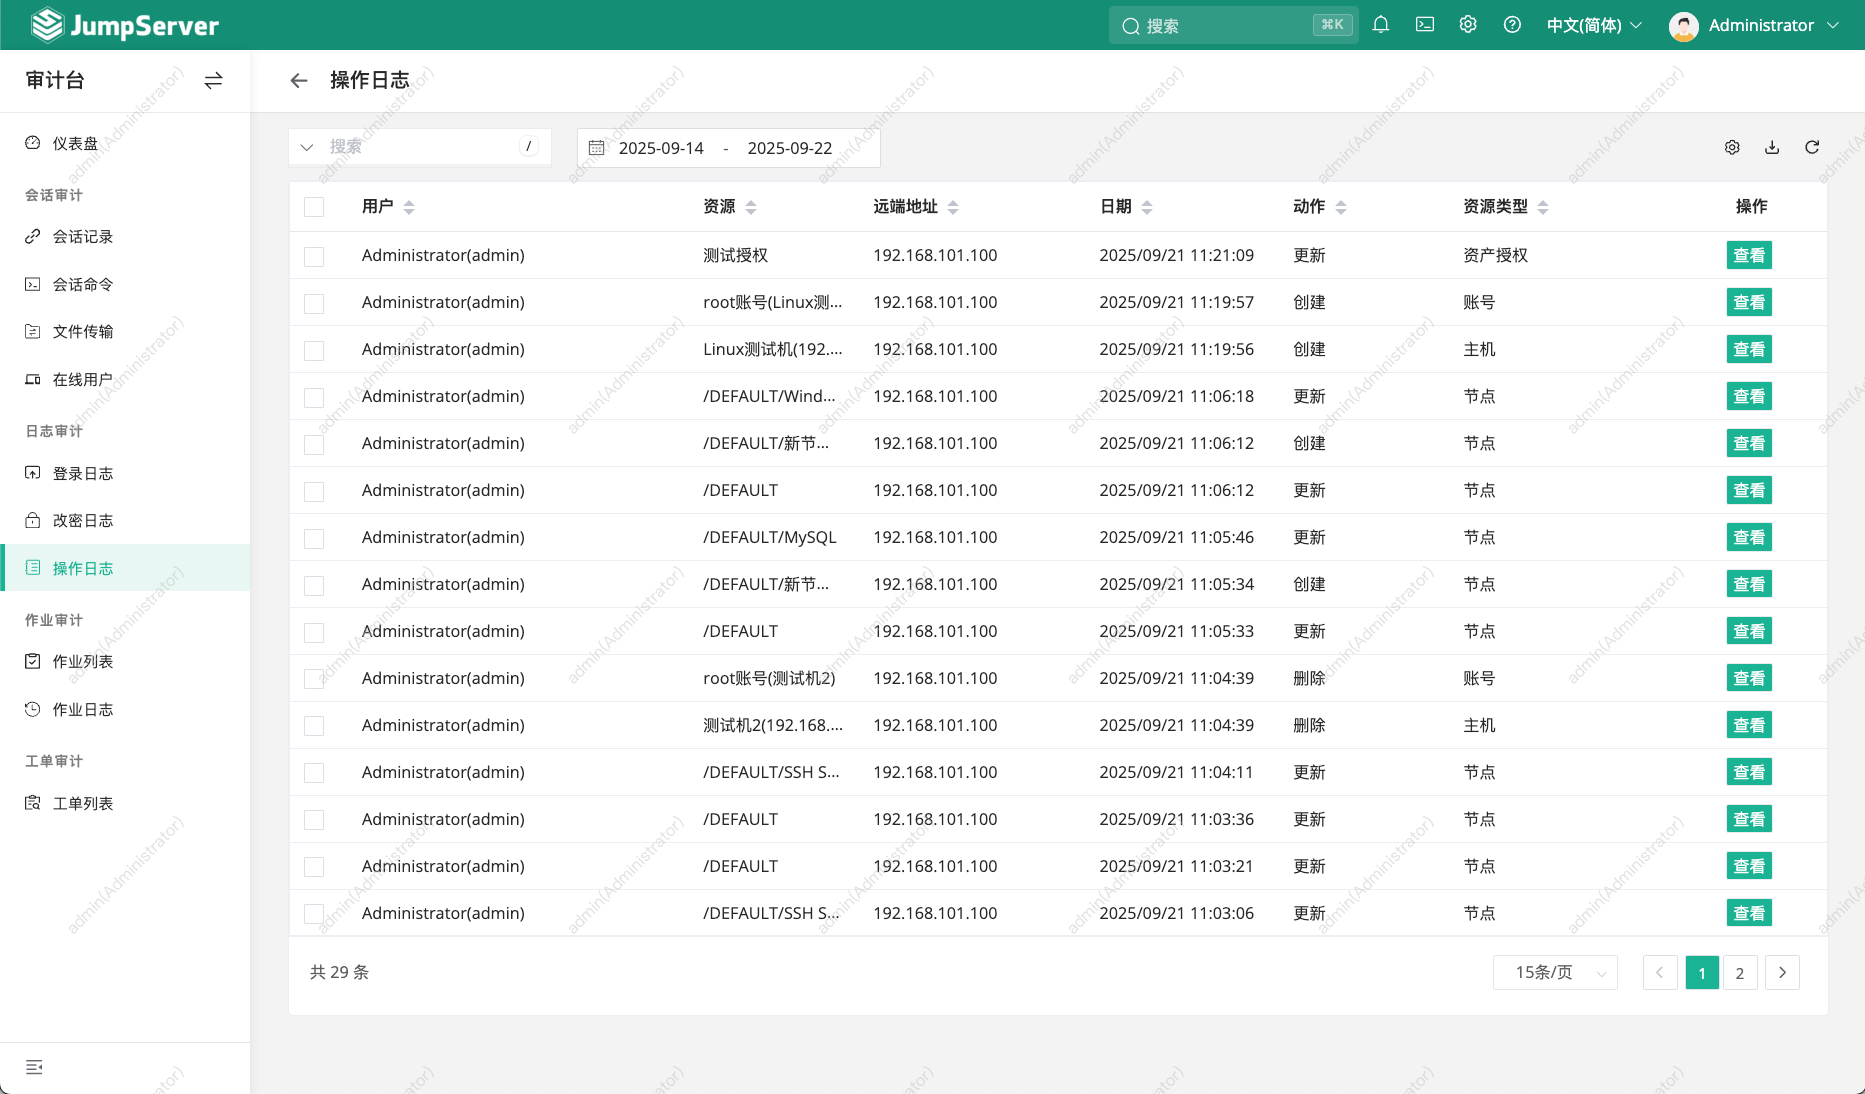Select all rows with the header checkbox
Screen dimensions: 1865x1094
click(314, 207)
